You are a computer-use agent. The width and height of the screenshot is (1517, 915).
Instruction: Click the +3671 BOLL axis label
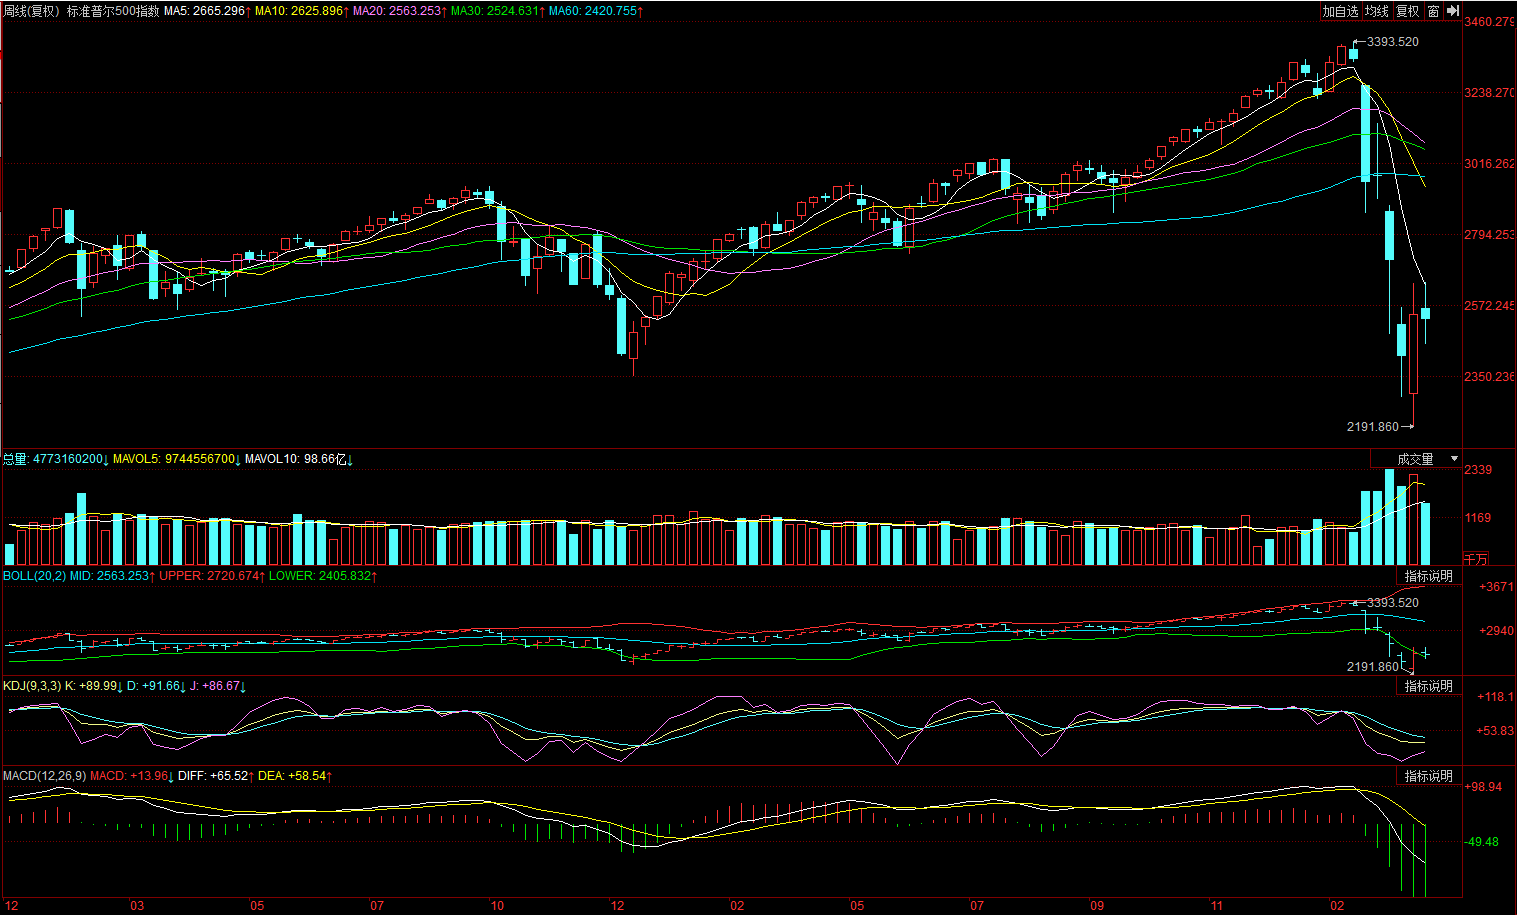tap(1497, 586)
